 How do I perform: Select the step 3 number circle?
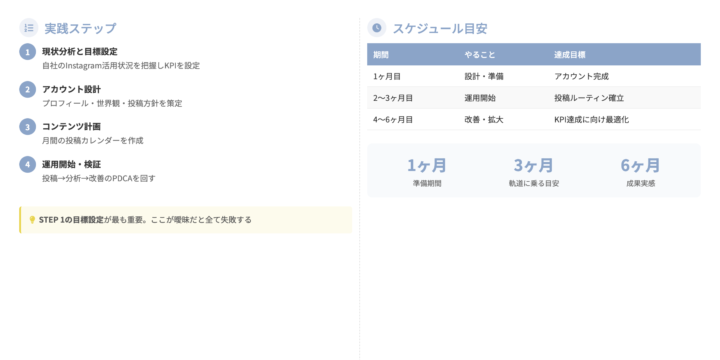pos(27,127)
